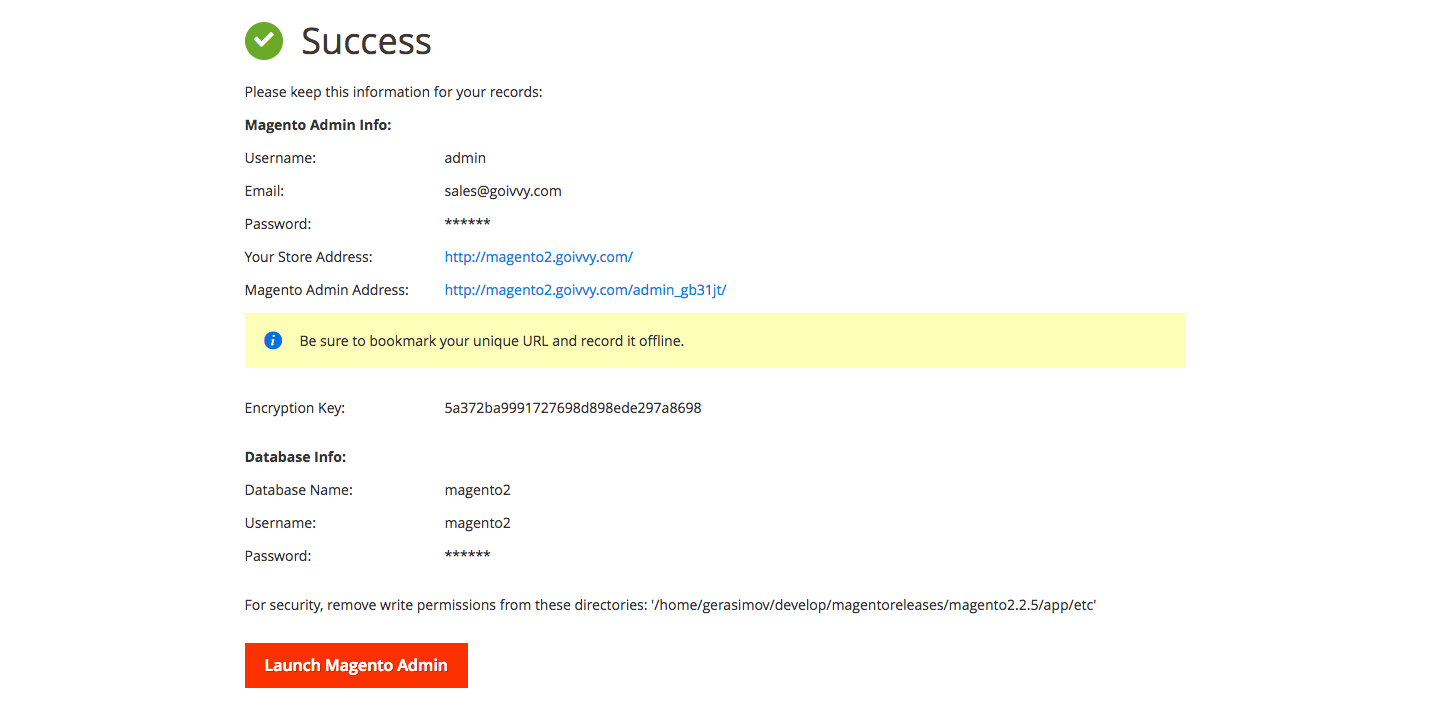The height and width of the screenshot is (710, 1429).
Task: Click the blue info icon in yellow notice
Action: [273, 340]
